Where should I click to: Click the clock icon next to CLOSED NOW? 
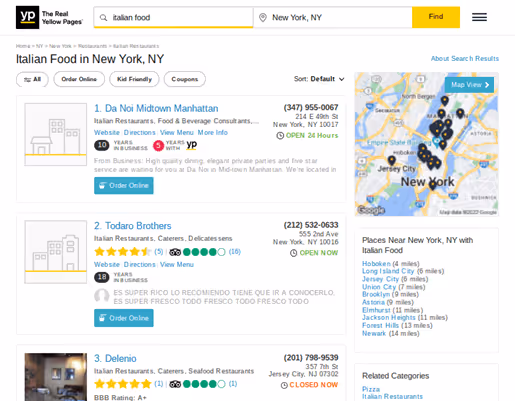pyautogui.click(x=284, y=385)
